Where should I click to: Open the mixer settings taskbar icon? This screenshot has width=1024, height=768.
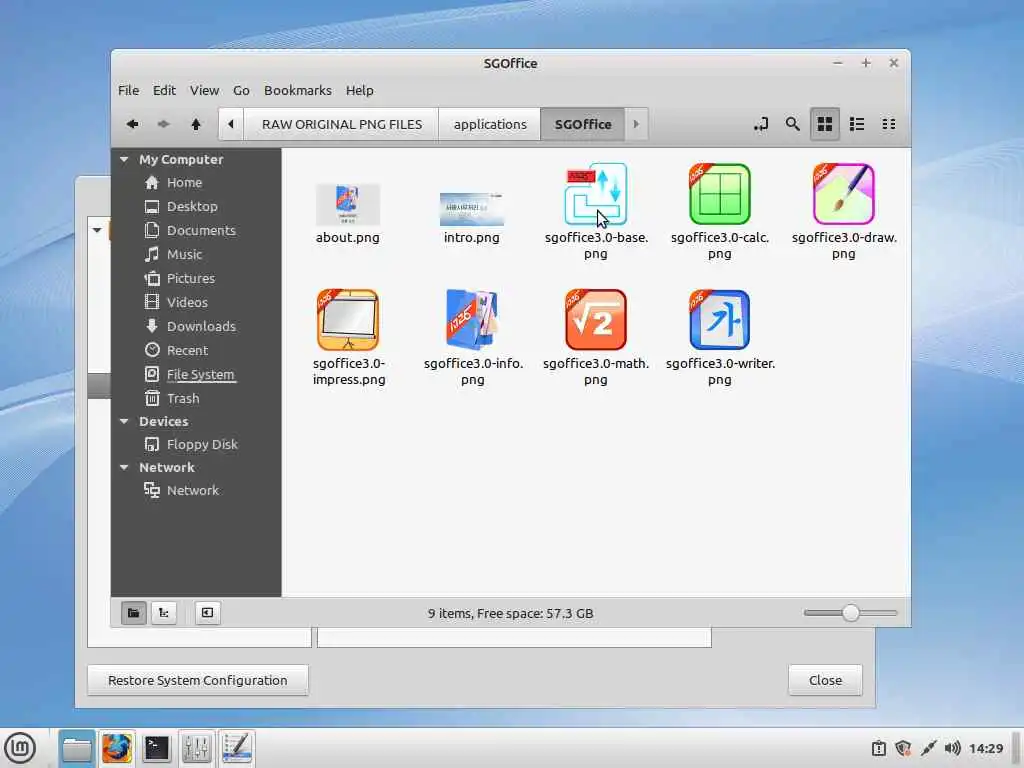197,748
